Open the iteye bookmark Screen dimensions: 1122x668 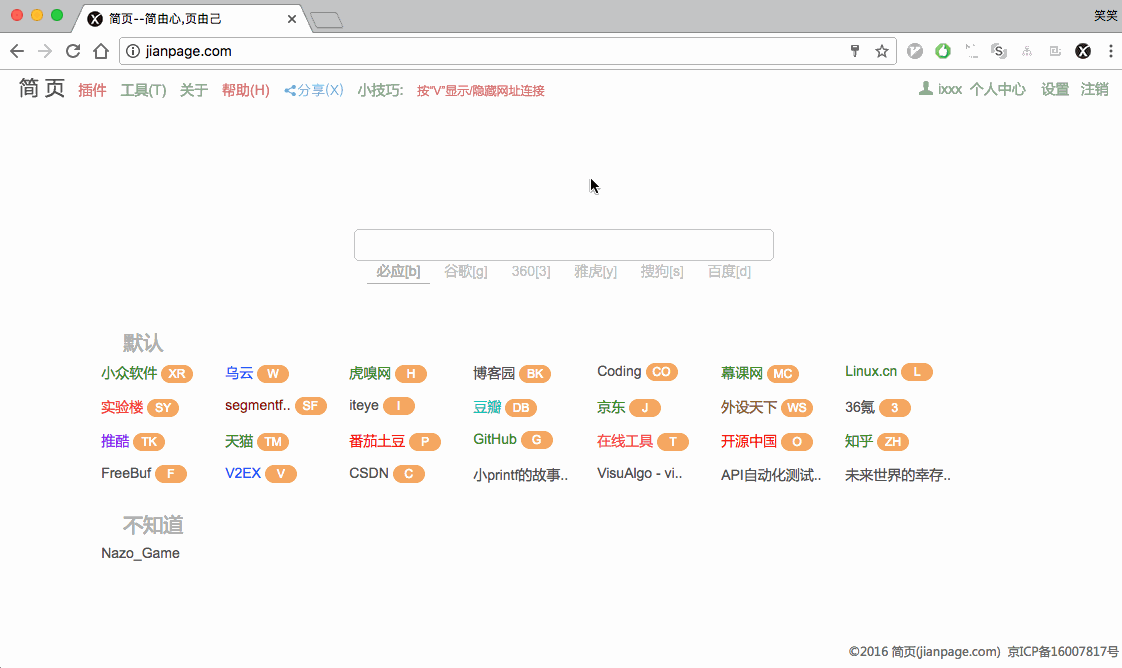(364, 406)
